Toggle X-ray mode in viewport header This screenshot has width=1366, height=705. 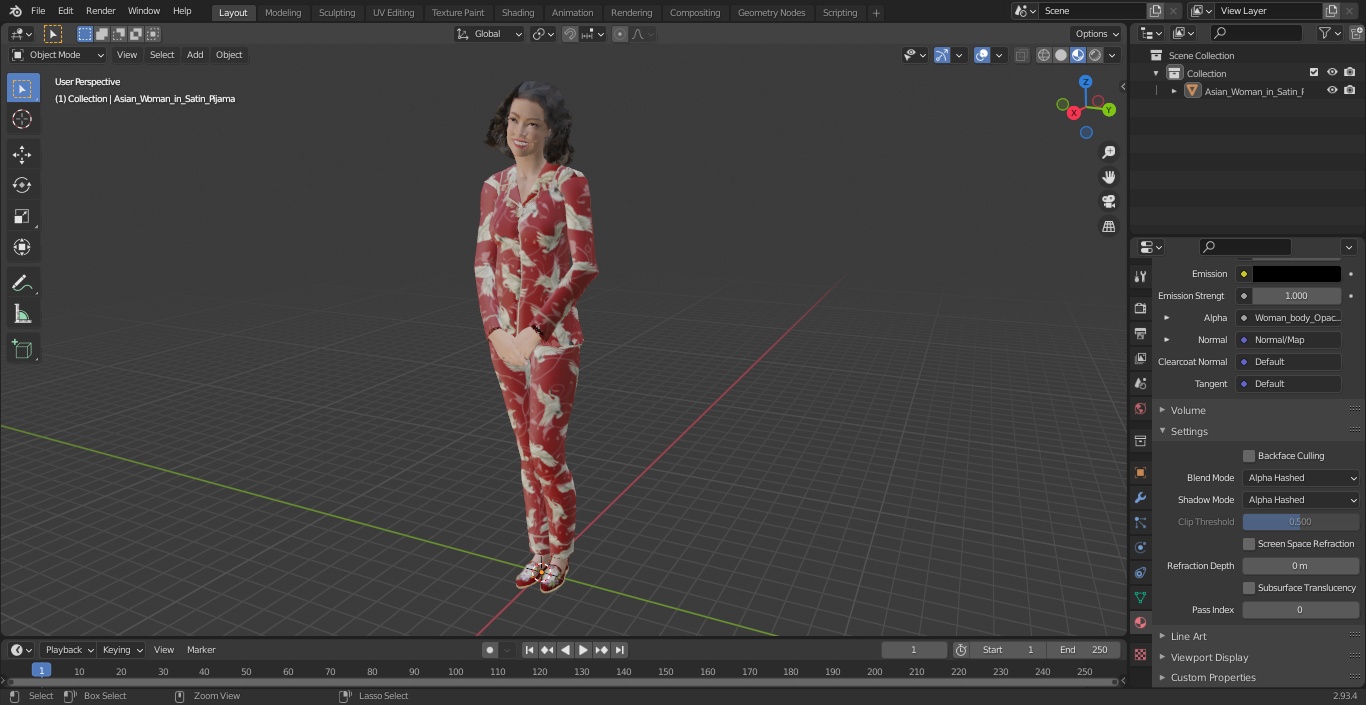(x=1021, y=55)
